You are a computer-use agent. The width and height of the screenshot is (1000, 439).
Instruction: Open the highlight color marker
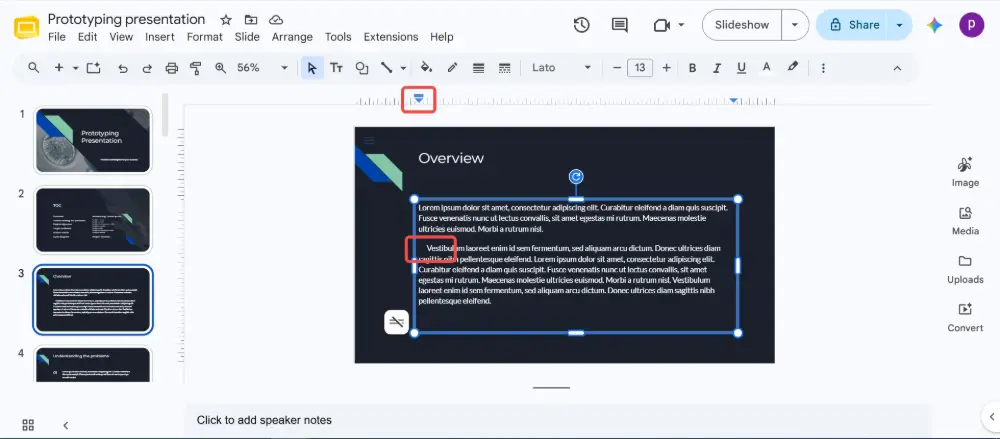[x=793, y=67]
